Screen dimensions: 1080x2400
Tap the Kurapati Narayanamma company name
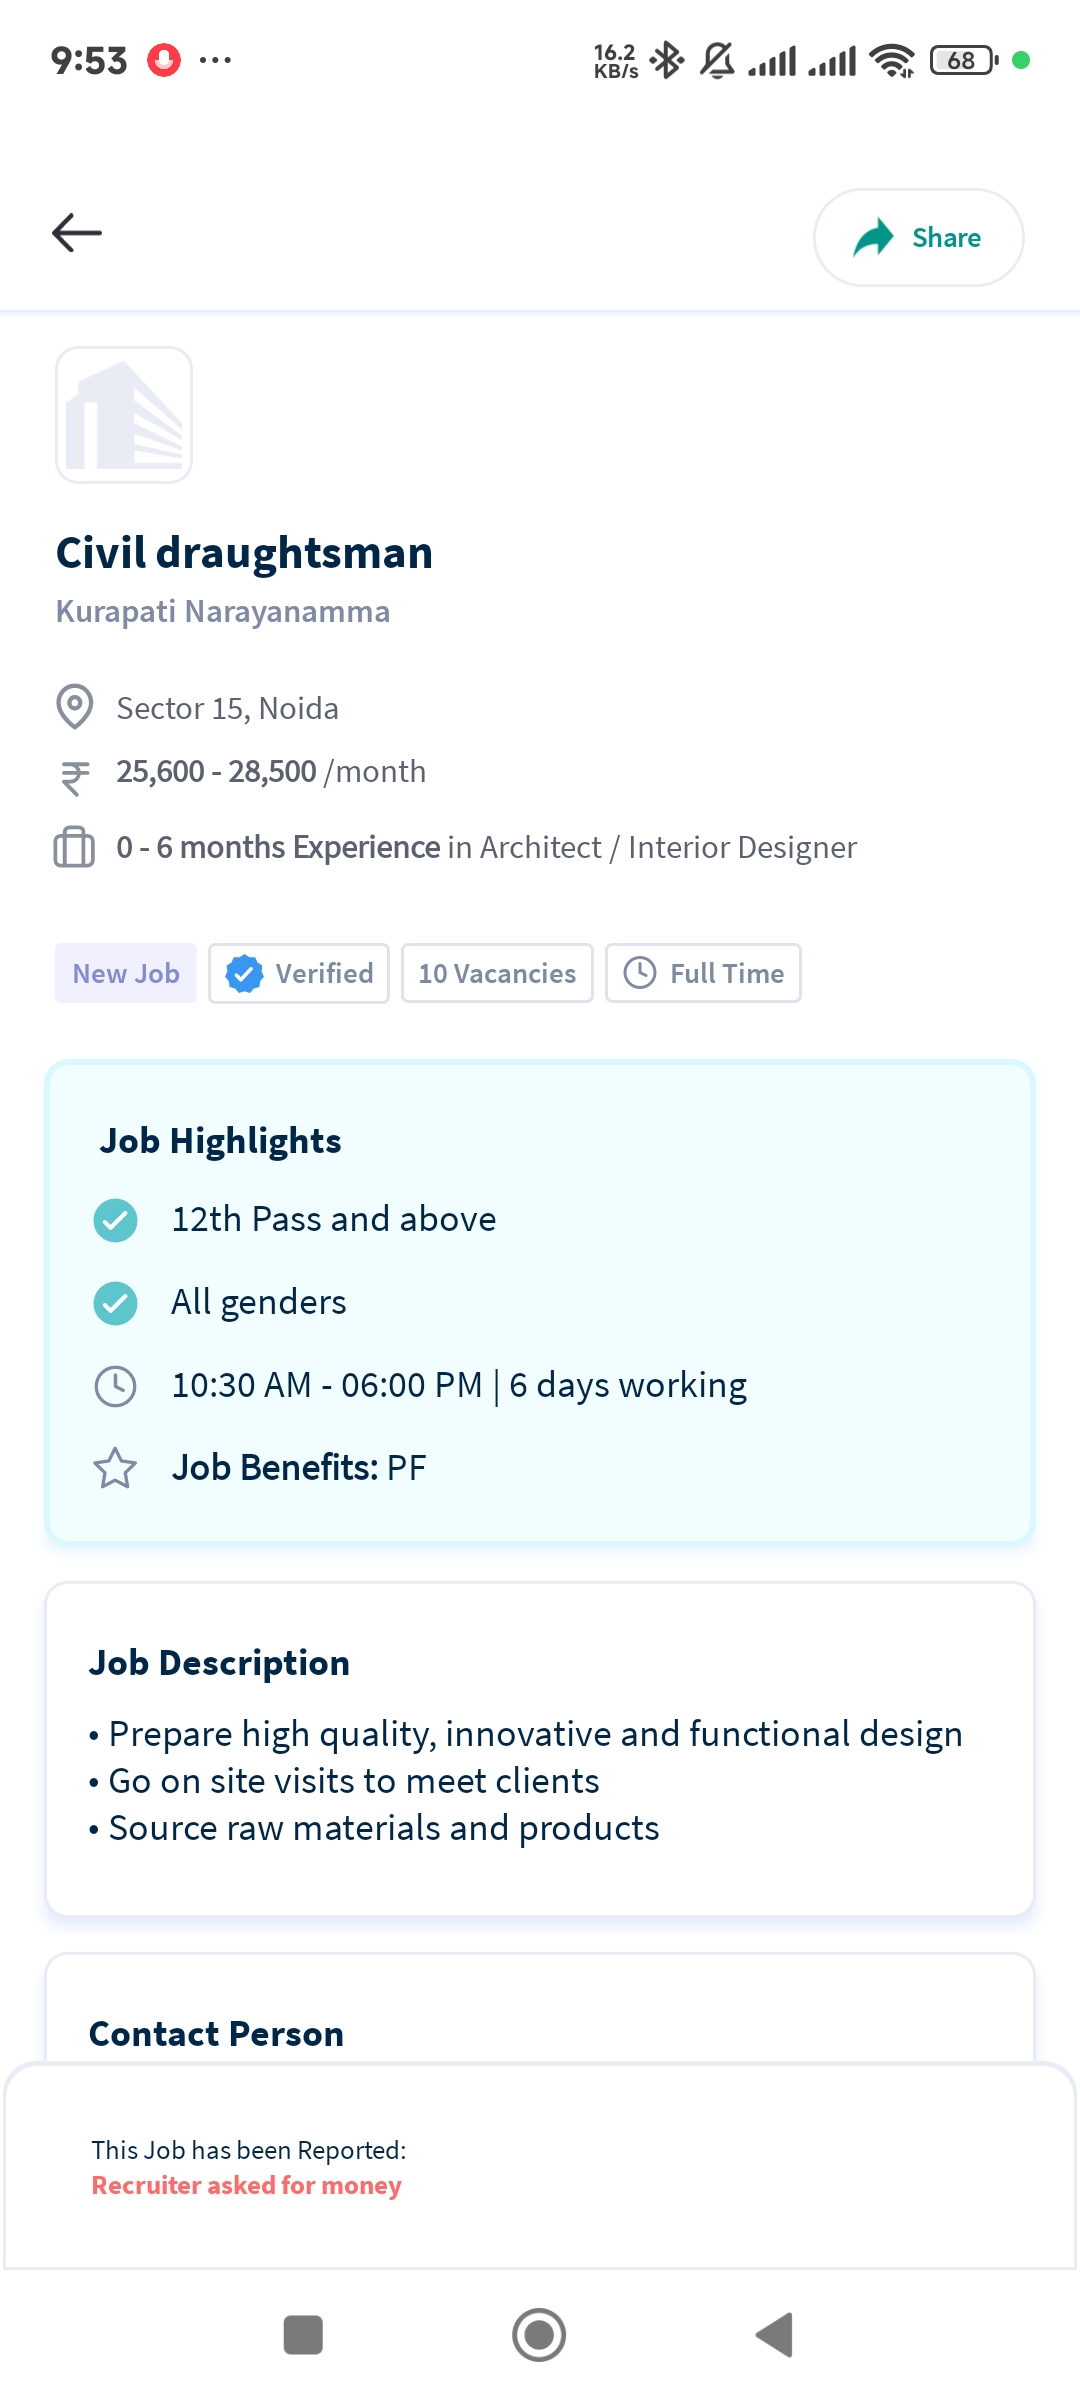223,611
